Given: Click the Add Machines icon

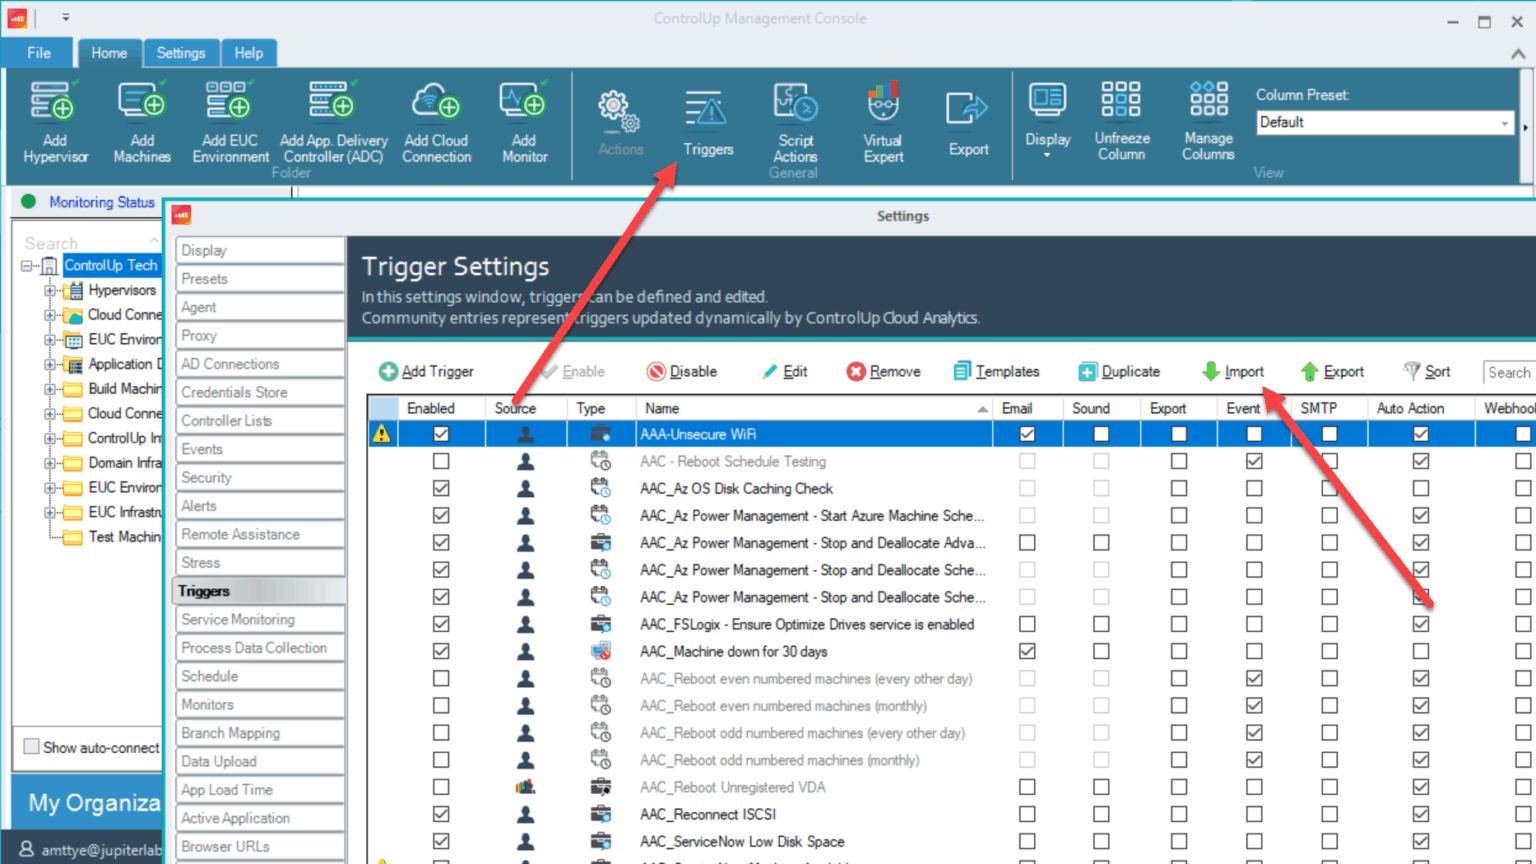Looking at the screenshot, I should 141,118.
